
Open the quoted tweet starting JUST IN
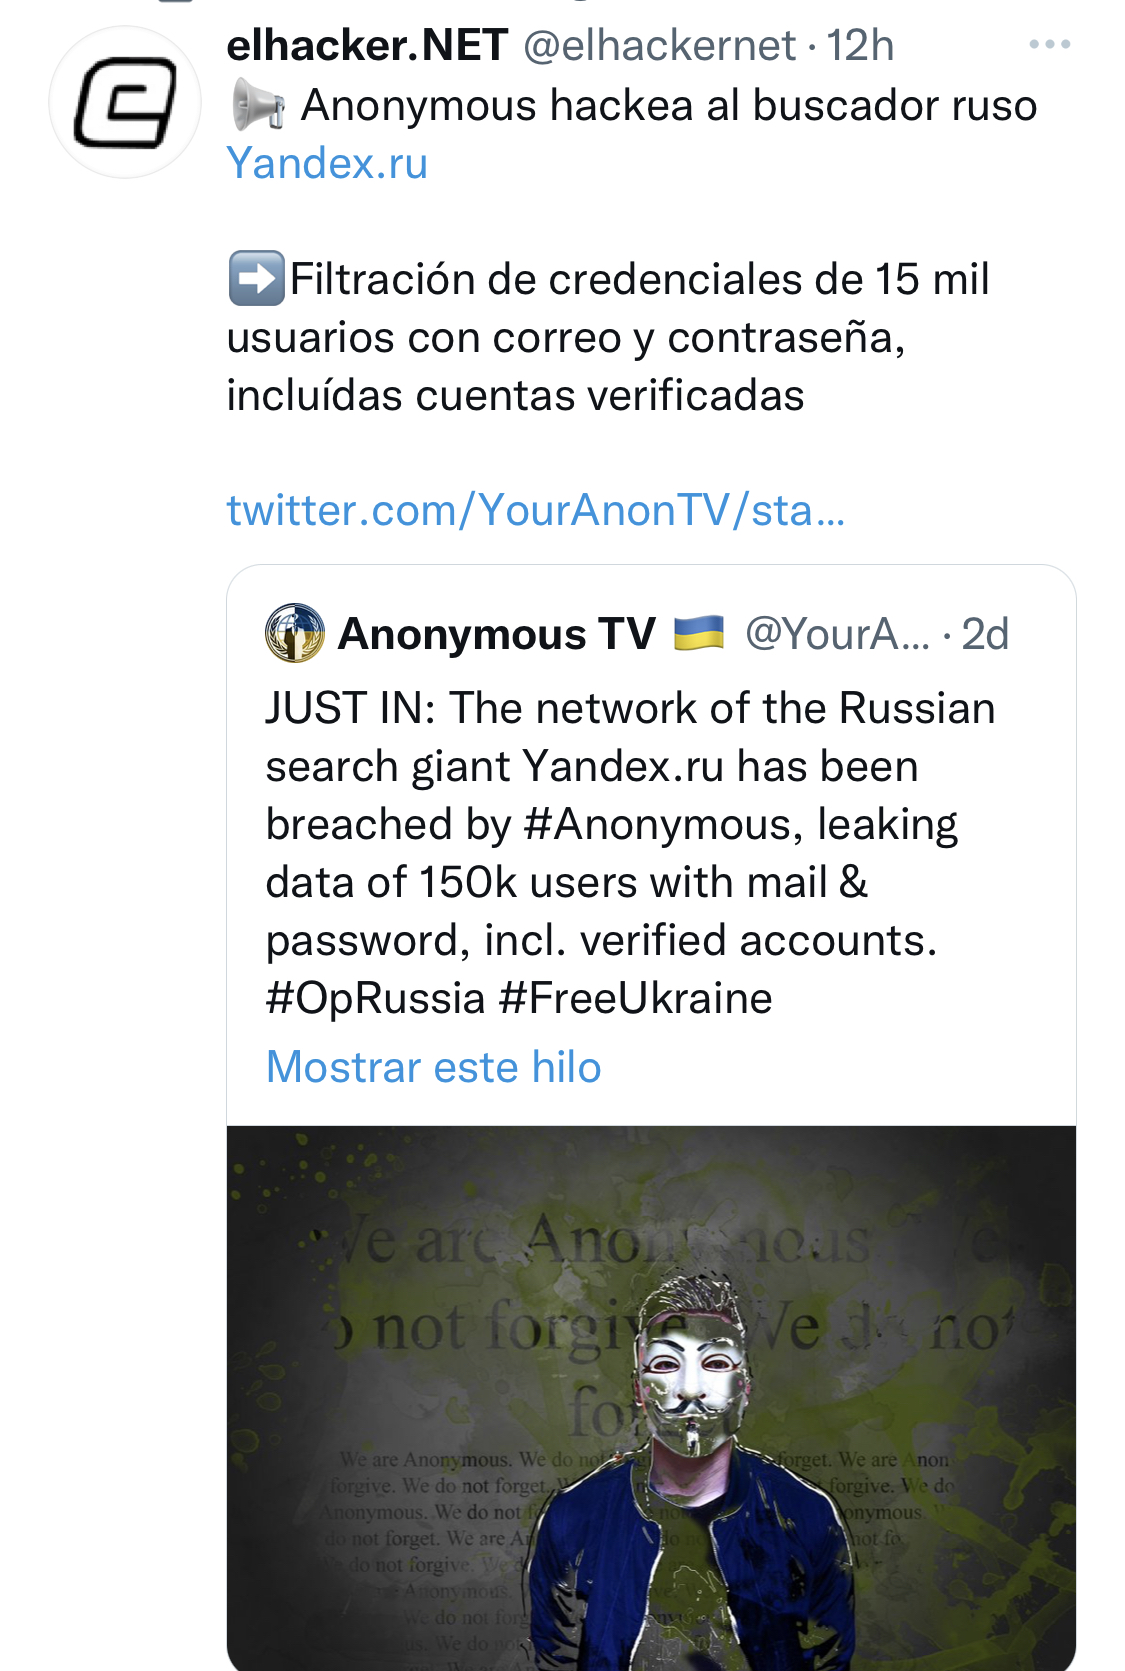pyautogui.click(x=630, y=824)
